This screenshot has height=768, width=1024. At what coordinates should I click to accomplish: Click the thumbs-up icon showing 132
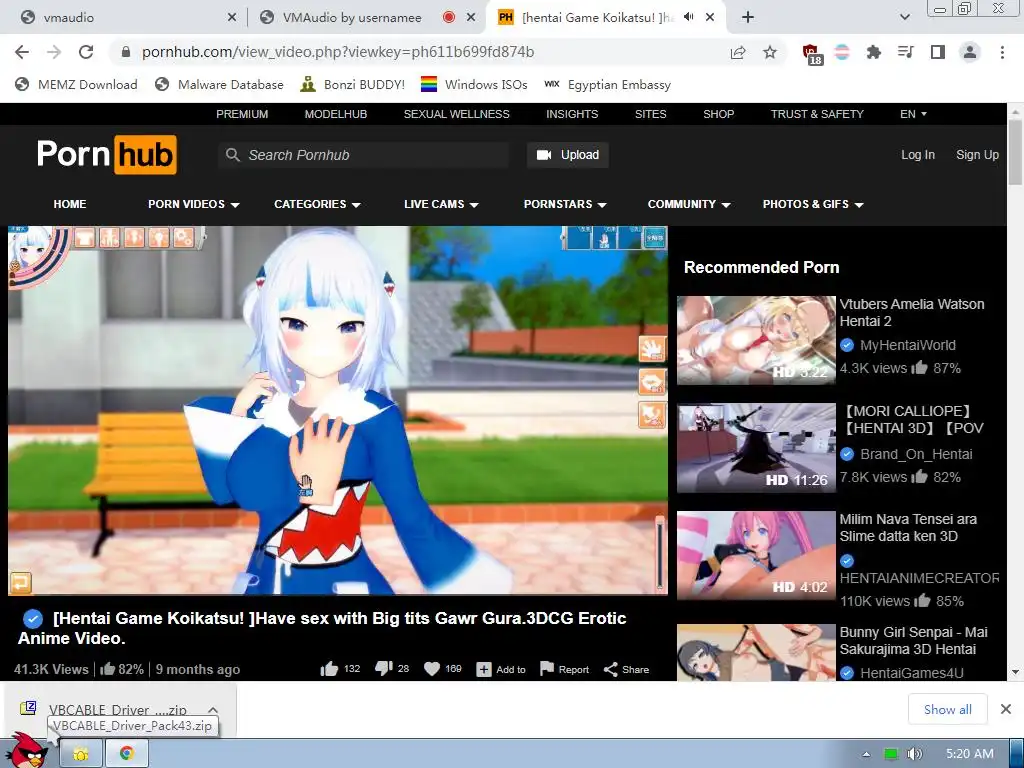click(x=329, y=669)
